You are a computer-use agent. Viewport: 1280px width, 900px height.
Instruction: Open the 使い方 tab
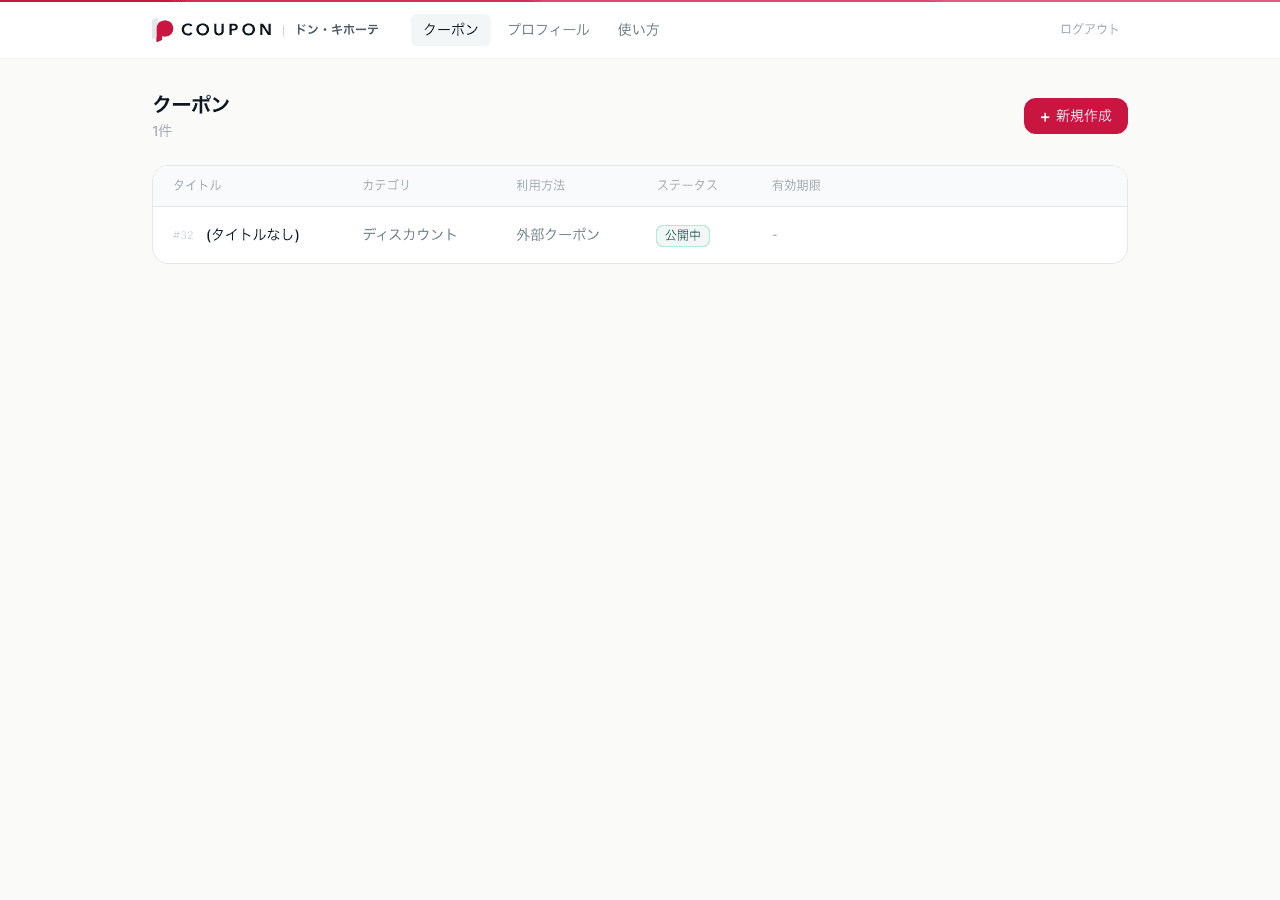click(638, 30)
